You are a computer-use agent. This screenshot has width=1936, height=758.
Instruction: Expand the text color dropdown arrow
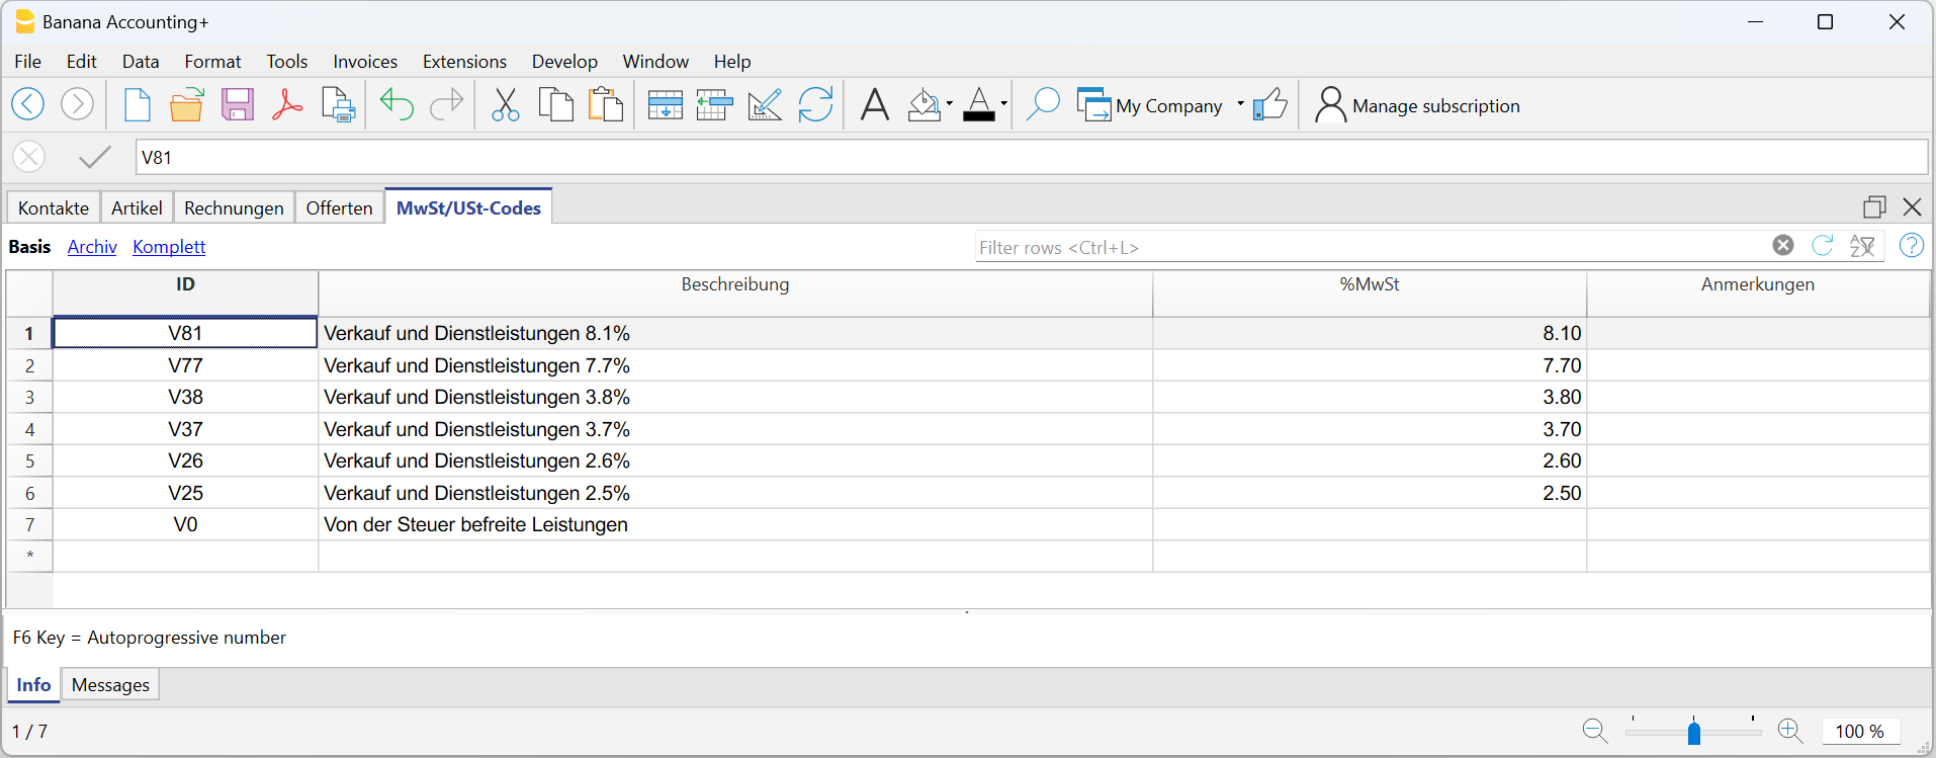coord(1004,104)
